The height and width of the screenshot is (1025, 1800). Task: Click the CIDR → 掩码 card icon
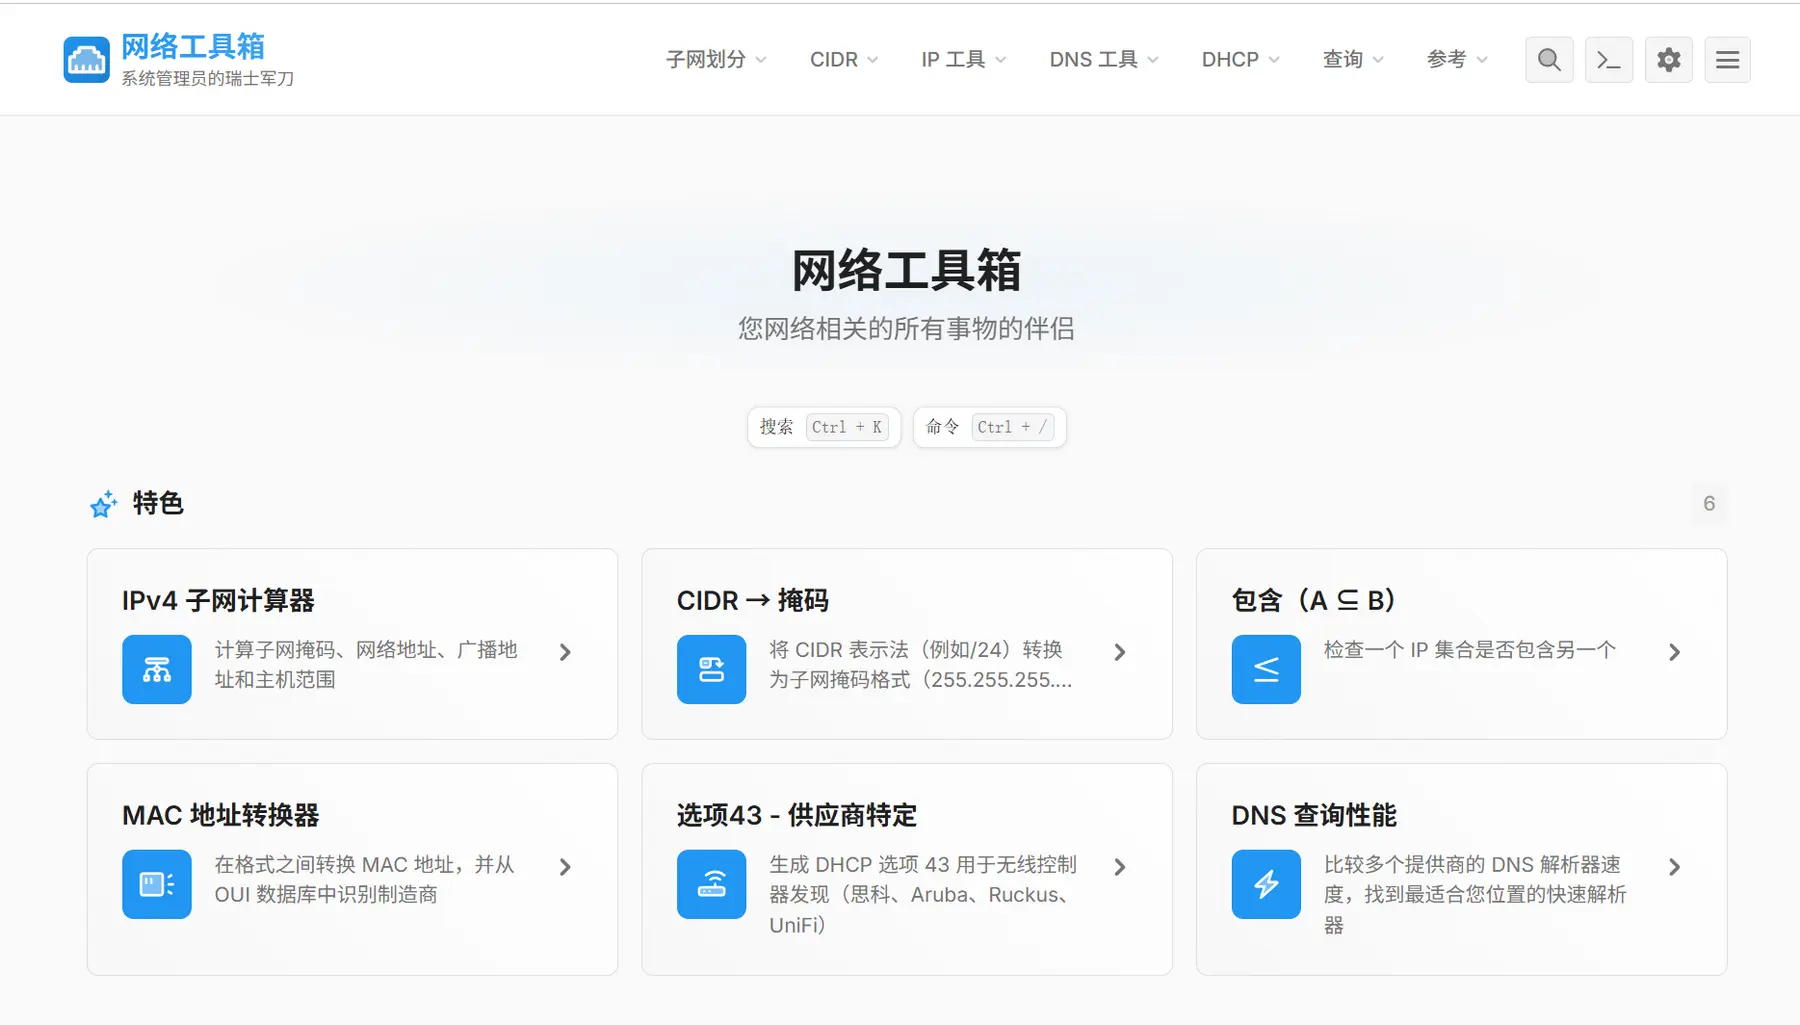711,669
